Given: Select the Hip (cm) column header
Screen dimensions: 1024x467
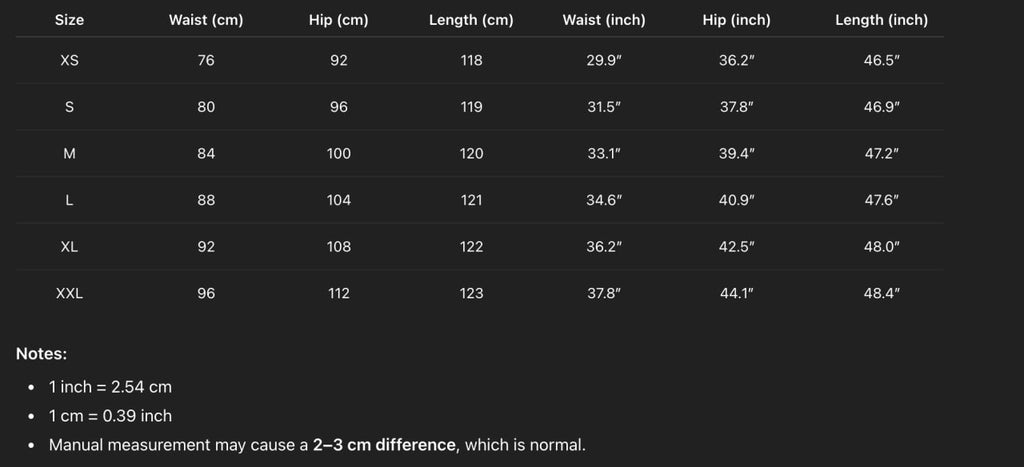Looking at the screenshot, I should [x=339, y=20].
